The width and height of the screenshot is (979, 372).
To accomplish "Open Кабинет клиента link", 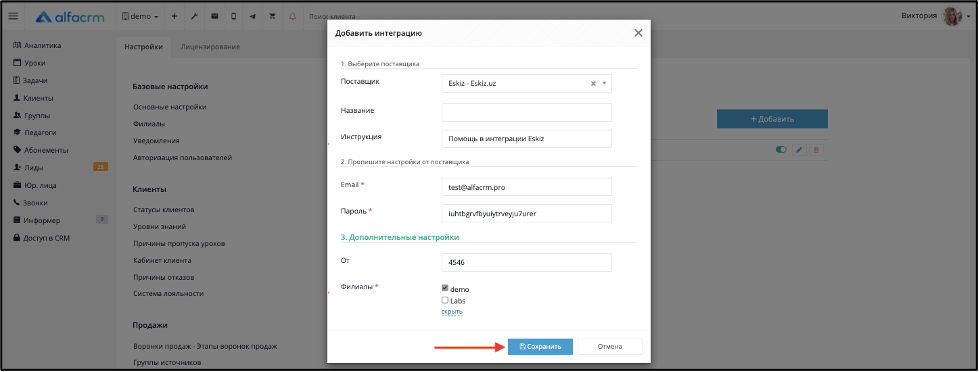I will 162,260.
